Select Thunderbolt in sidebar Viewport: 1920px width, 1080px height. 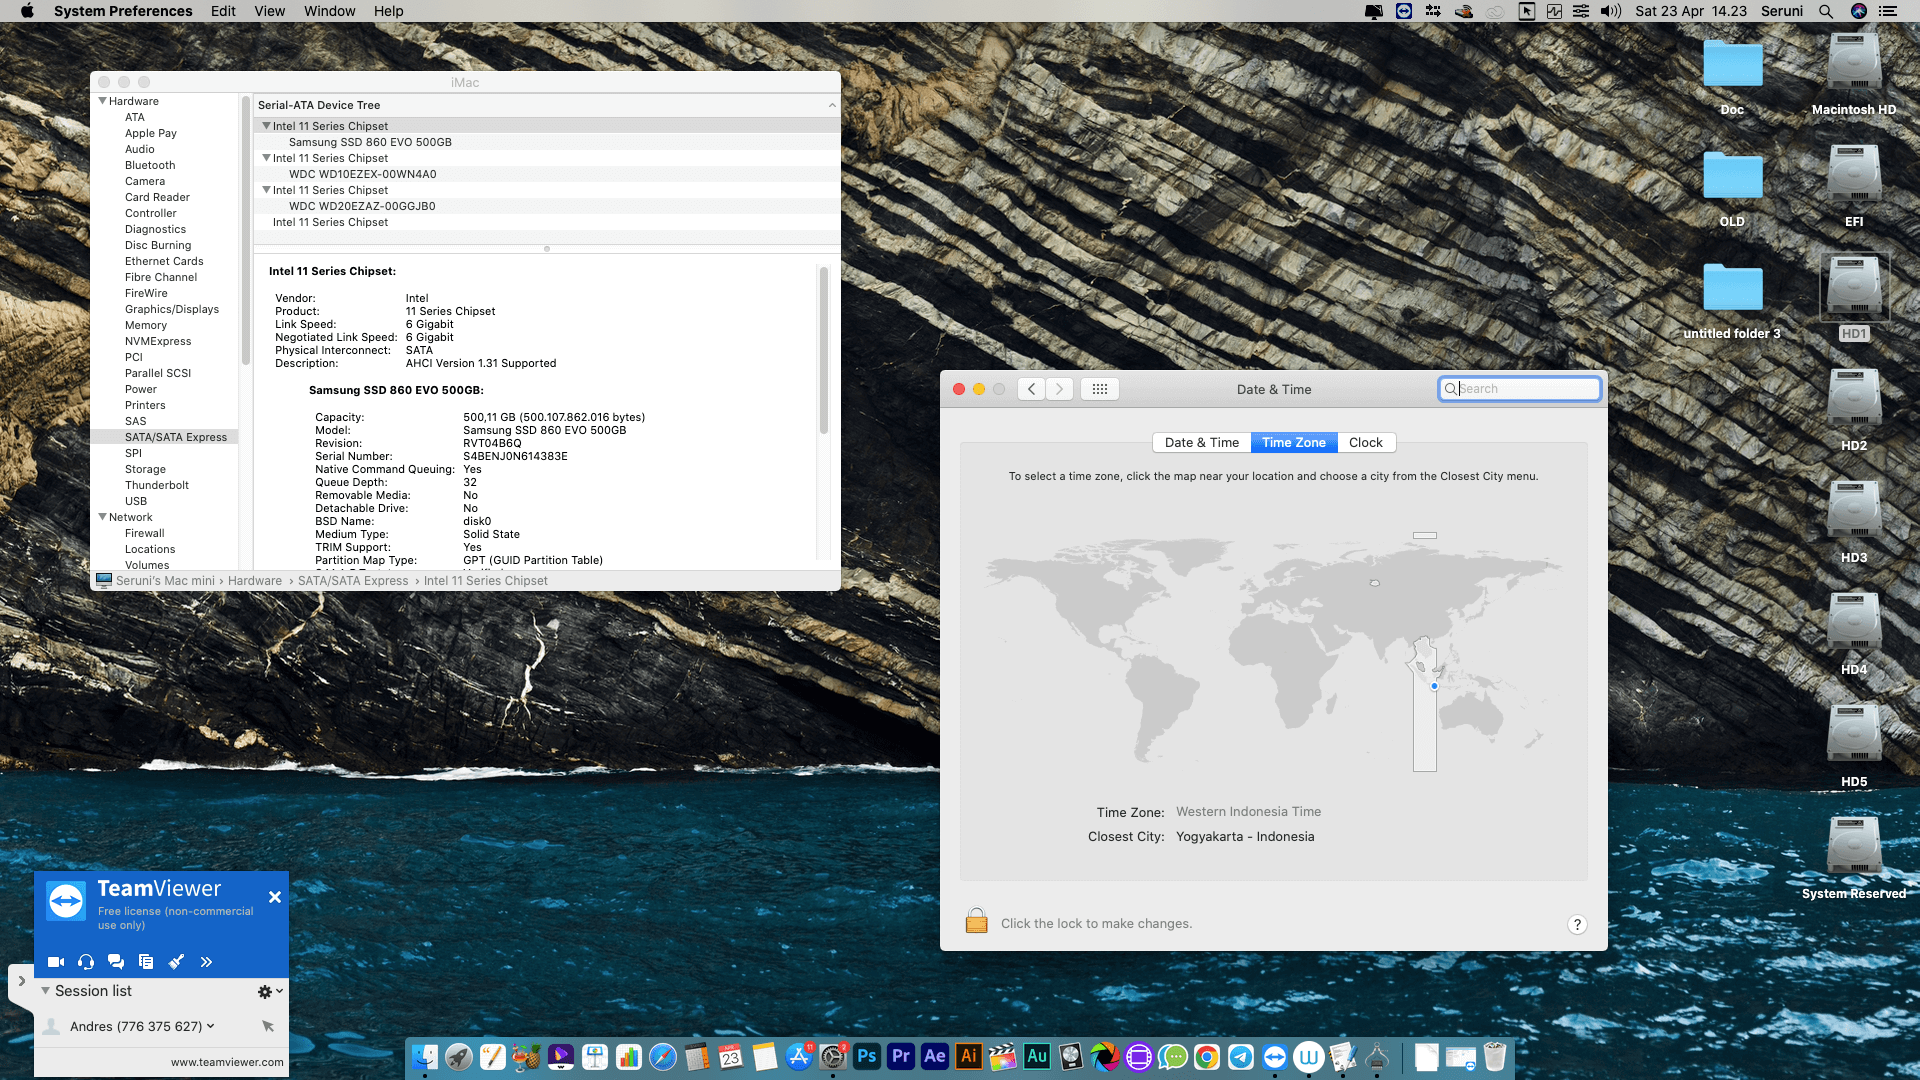(157, 485)
